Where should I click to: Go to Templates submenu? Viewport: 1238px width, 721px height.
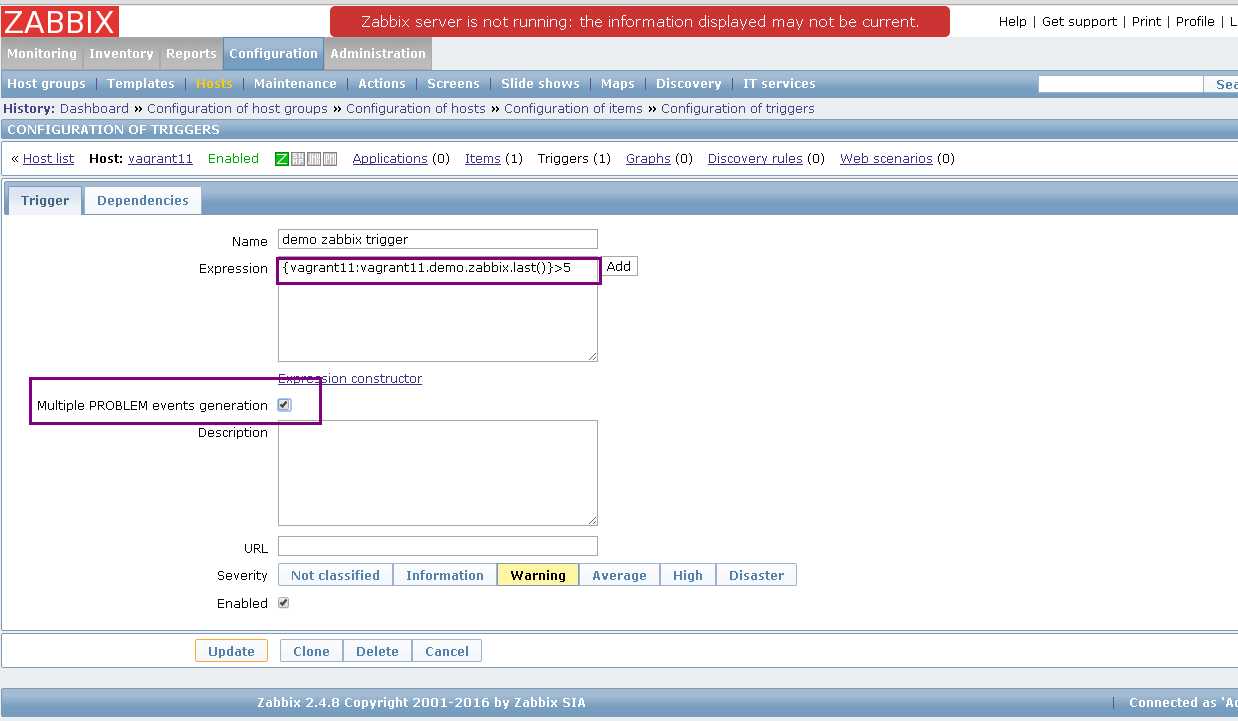141,84
